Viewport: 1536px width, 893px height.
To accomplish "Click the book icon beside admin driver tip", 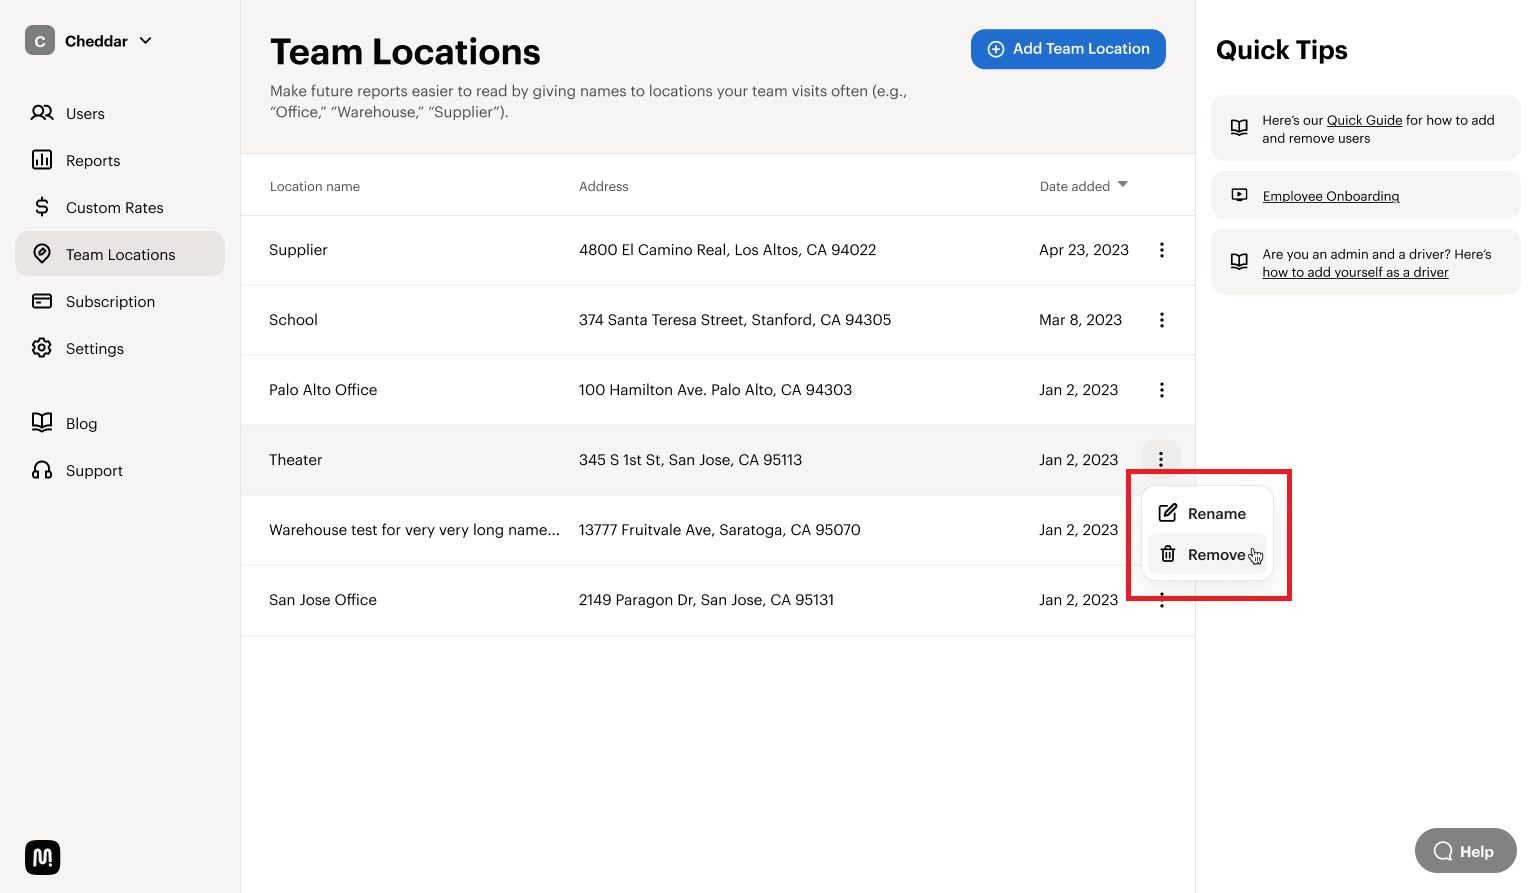I will tap(1239, 261).
